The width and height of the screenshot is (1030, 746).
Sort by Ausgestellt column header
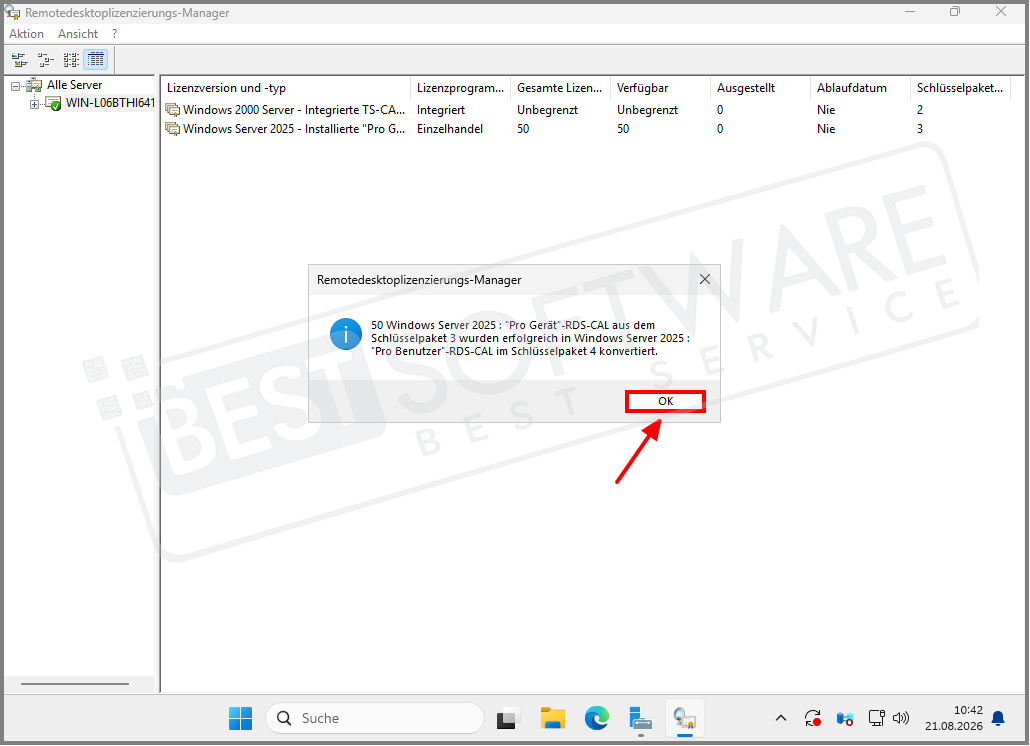tap(760, 88)
